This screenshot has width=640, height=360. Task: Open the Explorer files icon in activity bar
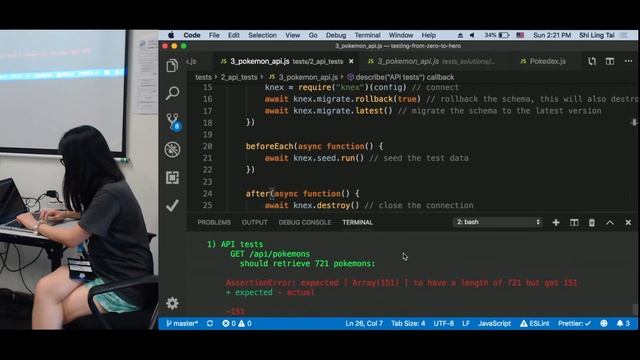(172, 65)
